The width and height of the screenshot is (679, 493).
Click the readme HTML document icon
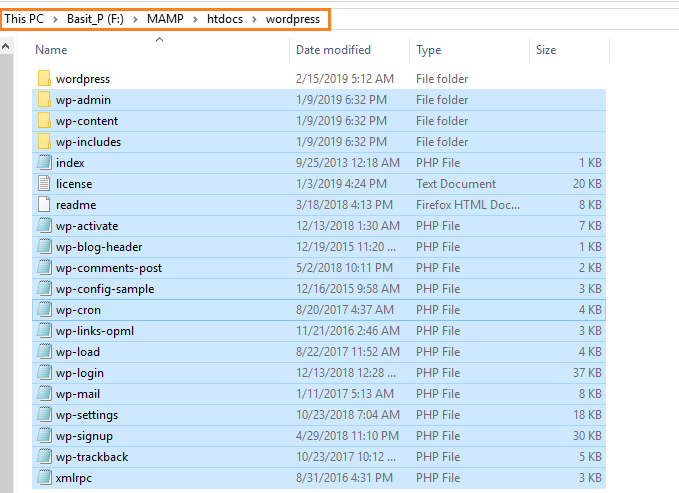(44, 204)
